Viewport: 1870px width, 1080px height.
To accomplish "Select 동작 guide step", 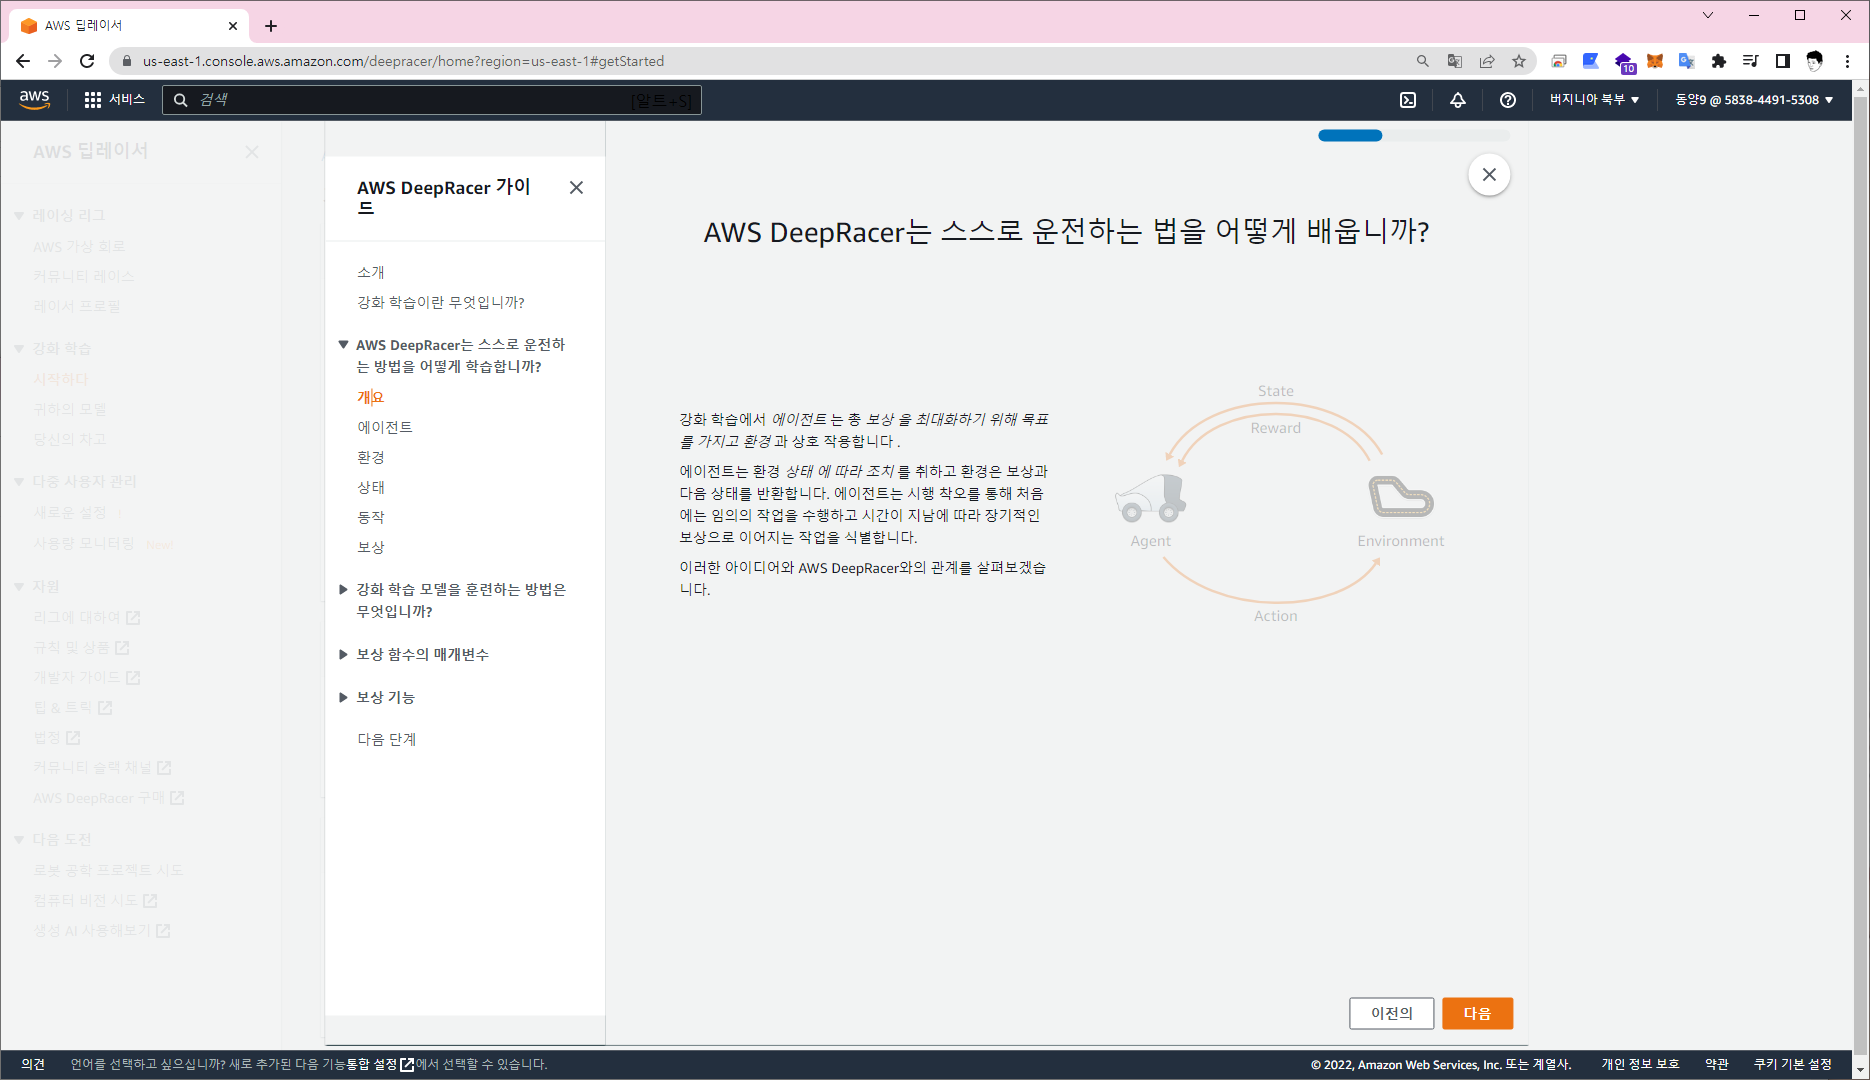I will [x=371, y=517].
